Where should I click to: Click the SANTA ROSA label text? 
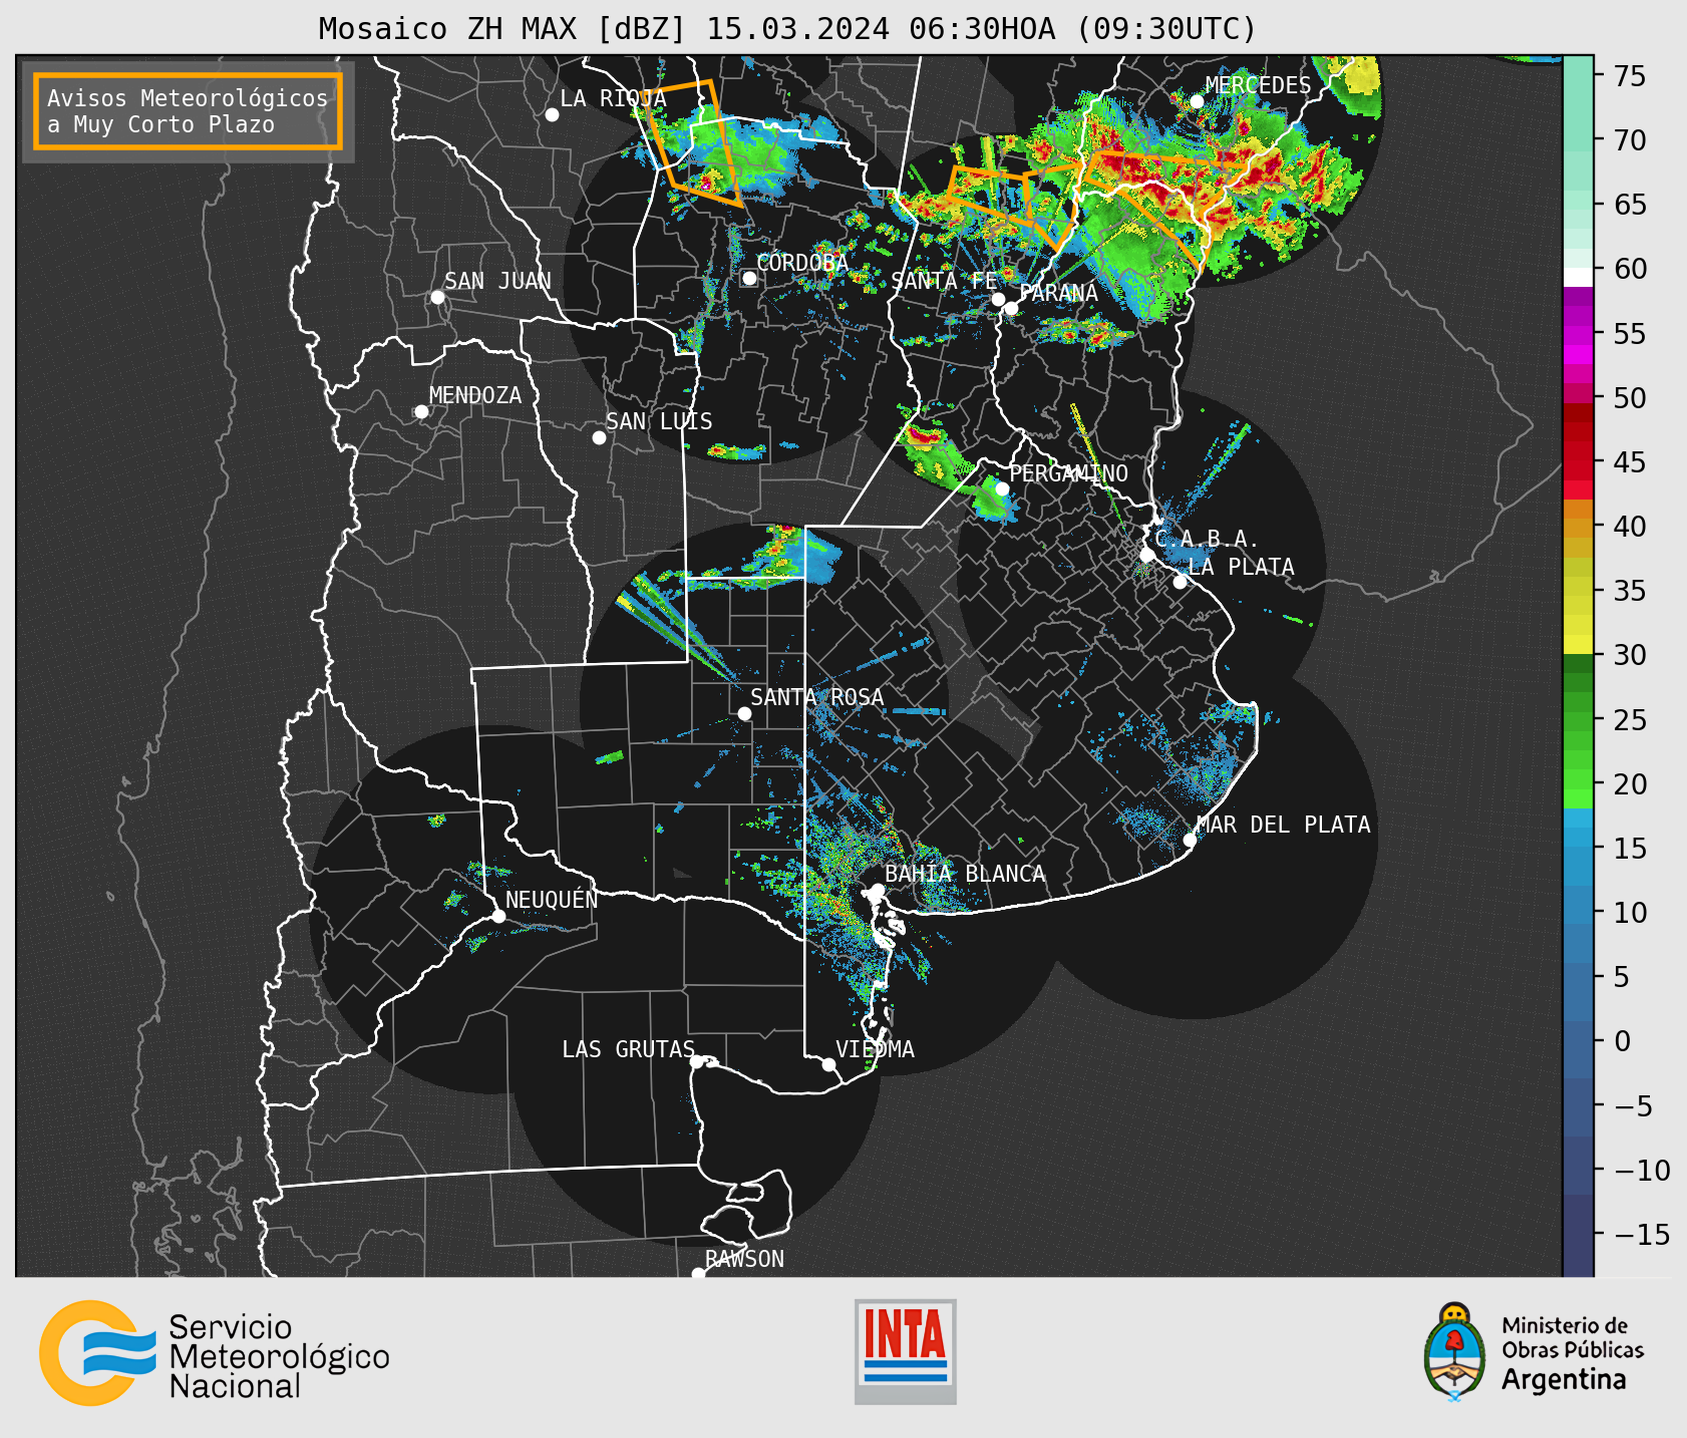817,697
